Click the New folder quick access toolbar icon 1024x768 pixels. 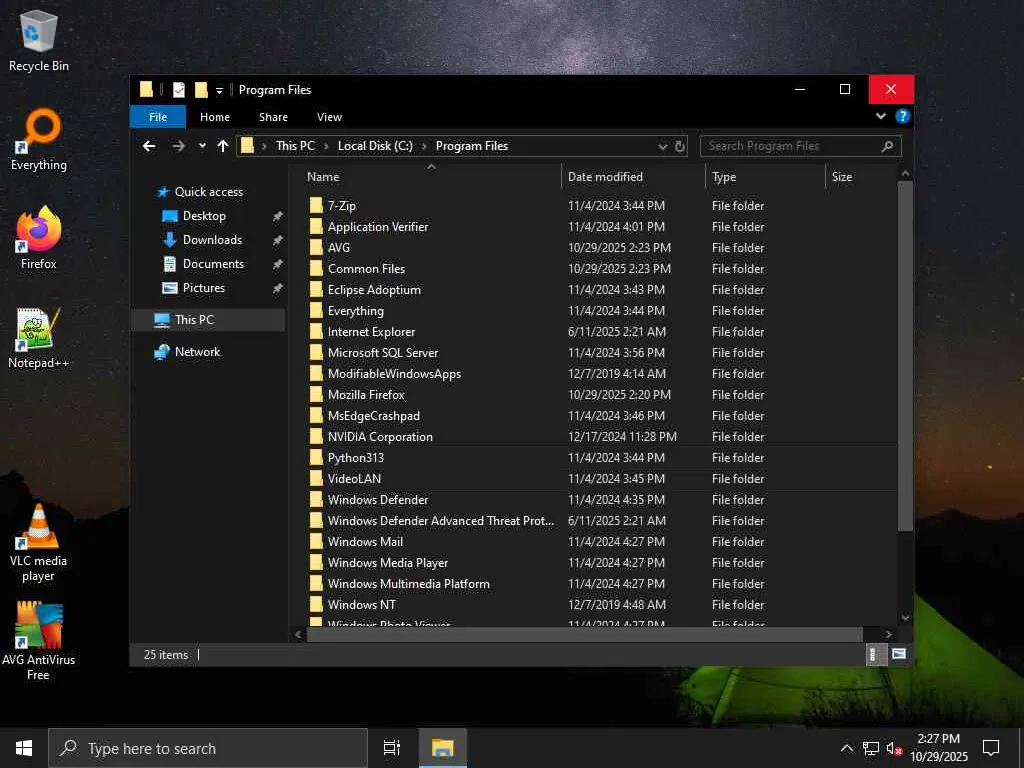(201, 89)
